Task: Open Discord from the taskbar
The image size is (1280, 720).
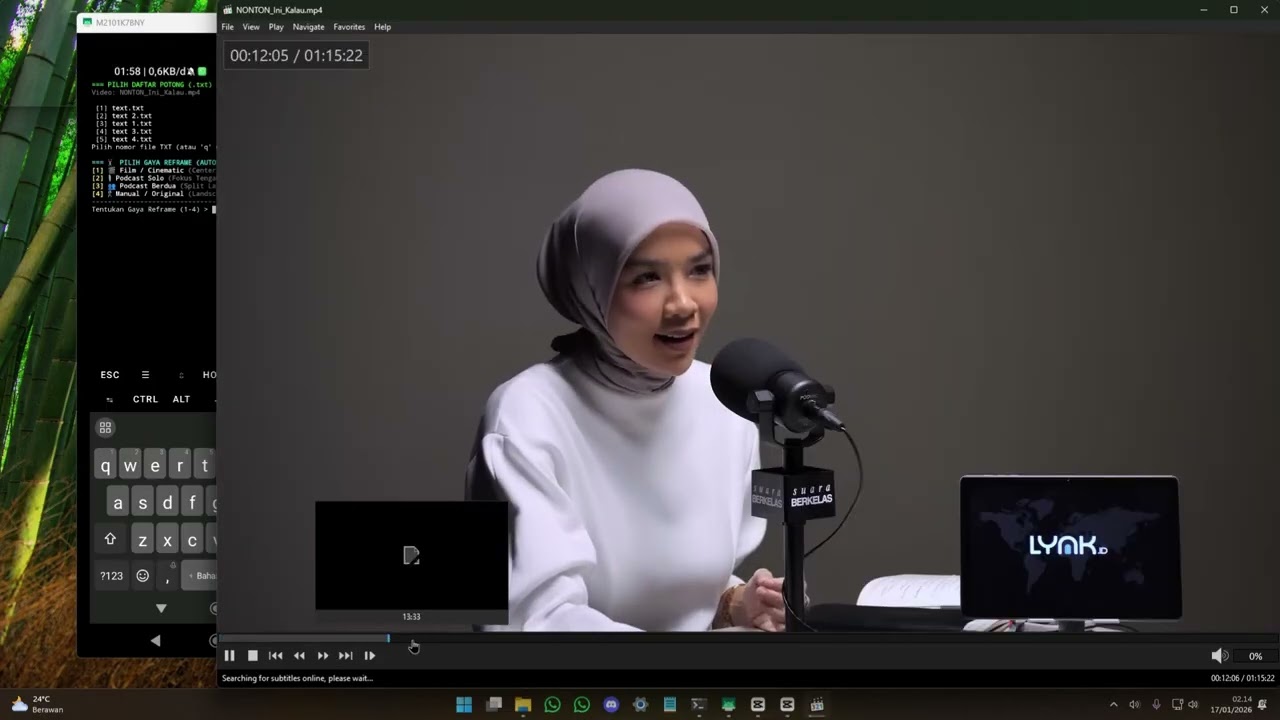Action: coord(611,705)
